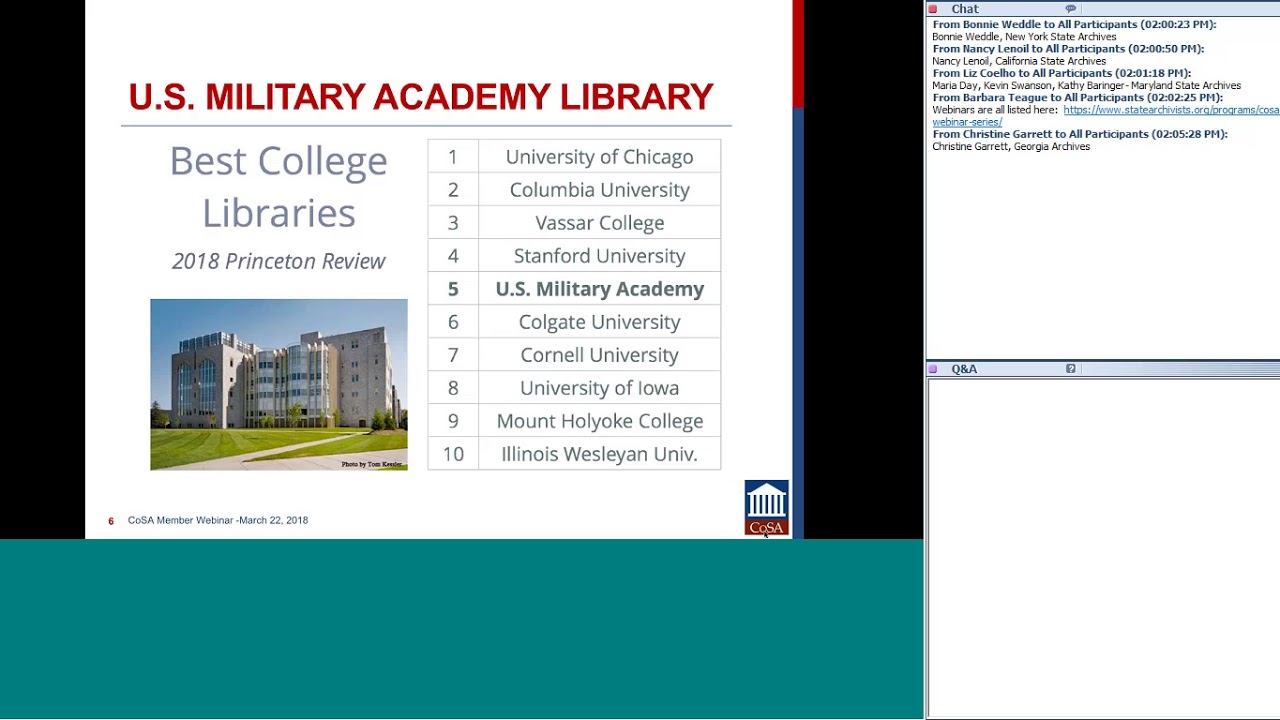
Task: Select the 'Illinois Wesleyan Univ.' table cell
Action: (x=600, y=454)
